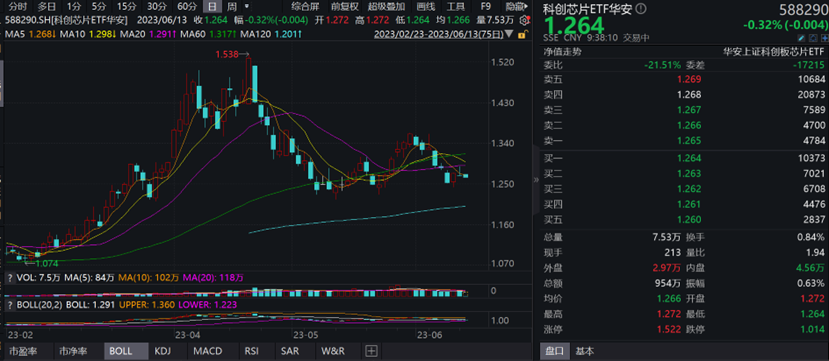The image size is (829, 361).
Task: Click the VOL indicator help question mark
Action: point(10,277)
